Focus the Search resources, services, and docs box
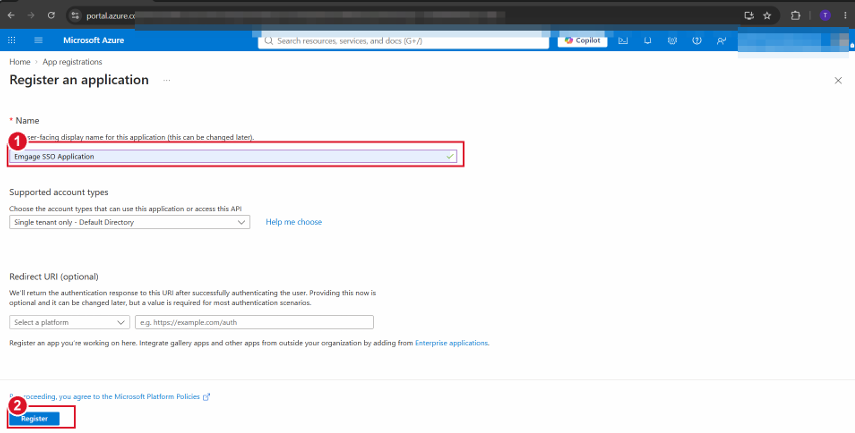Image resolution: width=855 pixels, height=433 pixels. (x=404, y=41)
